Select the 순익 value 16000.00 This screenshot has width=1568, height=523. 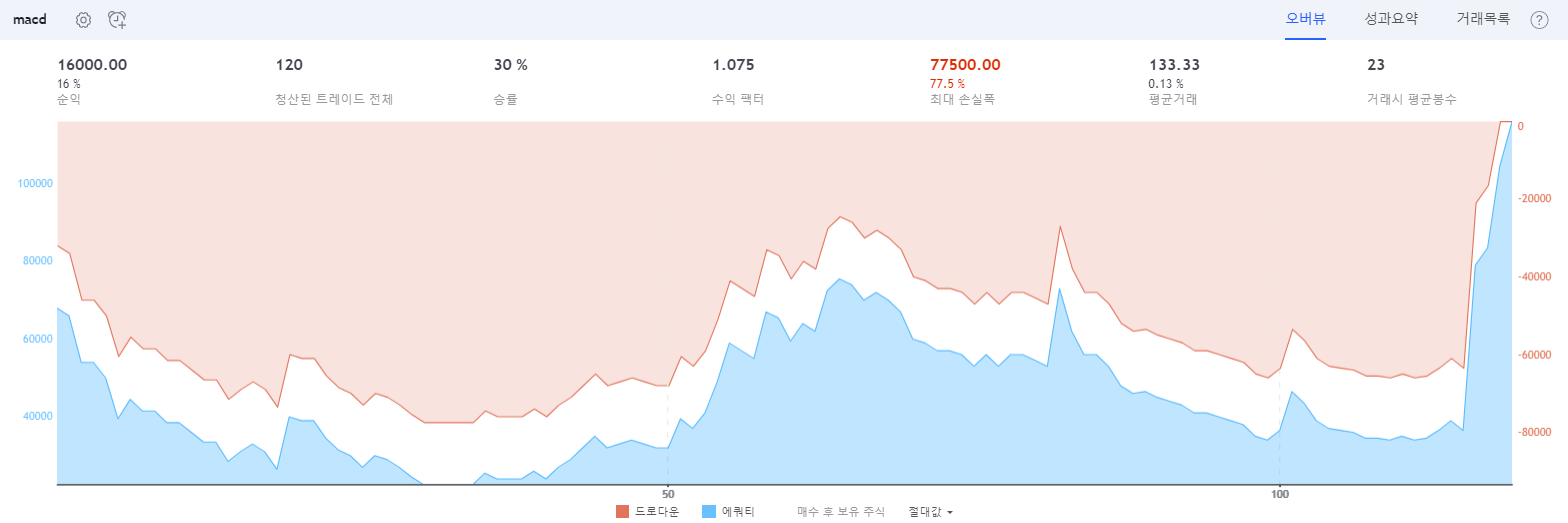point(92,65)
